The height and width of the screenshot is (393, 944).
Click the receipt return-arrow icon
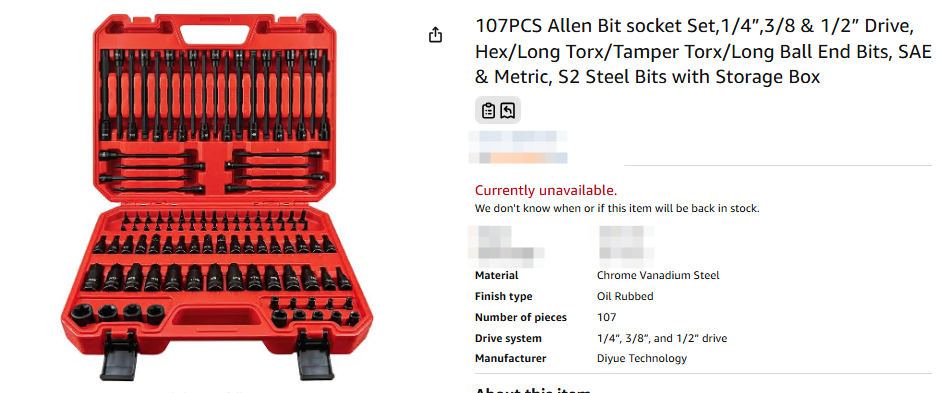[x=508, y=111]
